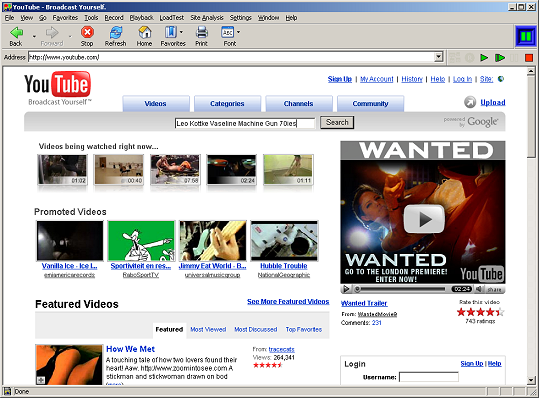Open the Font toolbar dropdown arrow
The image size is (539, 398).
239,32
